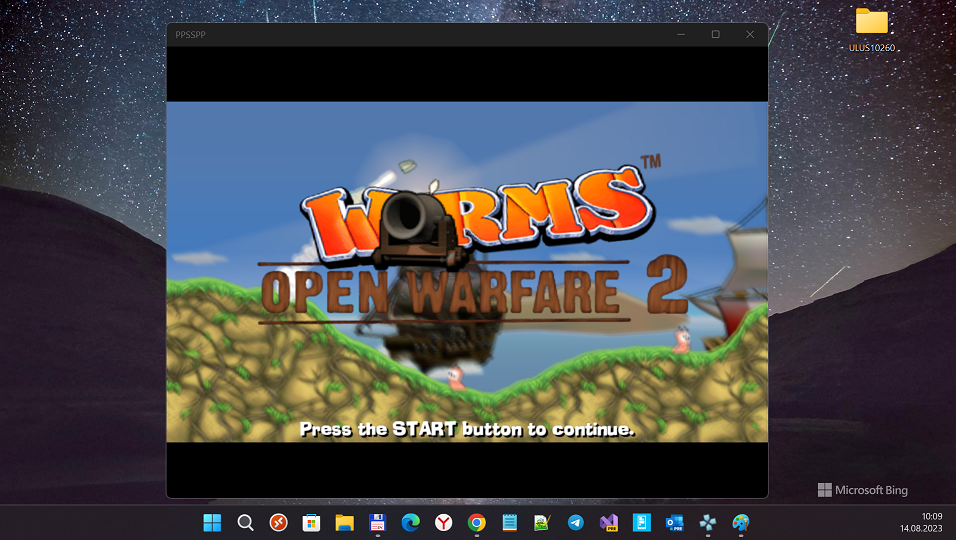
Task: Open Visual Studio Preview from the taskbar
Action: tap(608, 522)
